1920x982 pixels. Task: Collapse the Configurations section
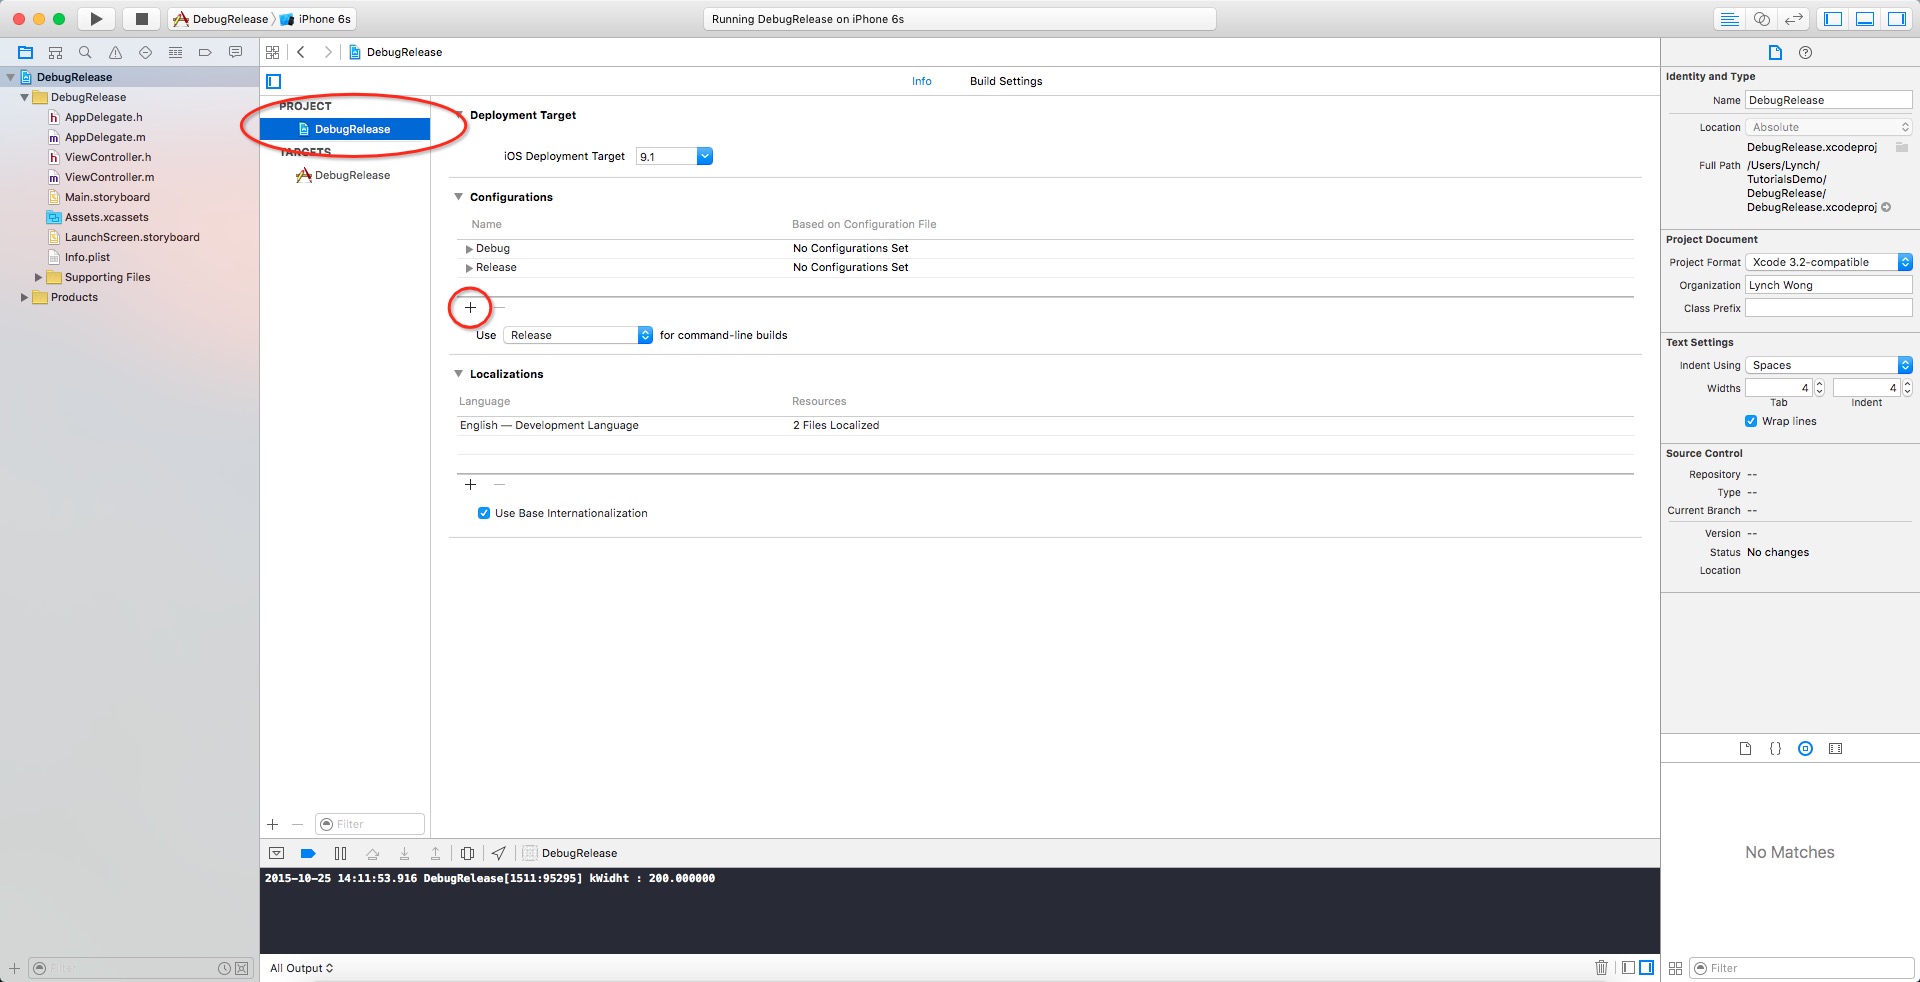tap(459, 197)
